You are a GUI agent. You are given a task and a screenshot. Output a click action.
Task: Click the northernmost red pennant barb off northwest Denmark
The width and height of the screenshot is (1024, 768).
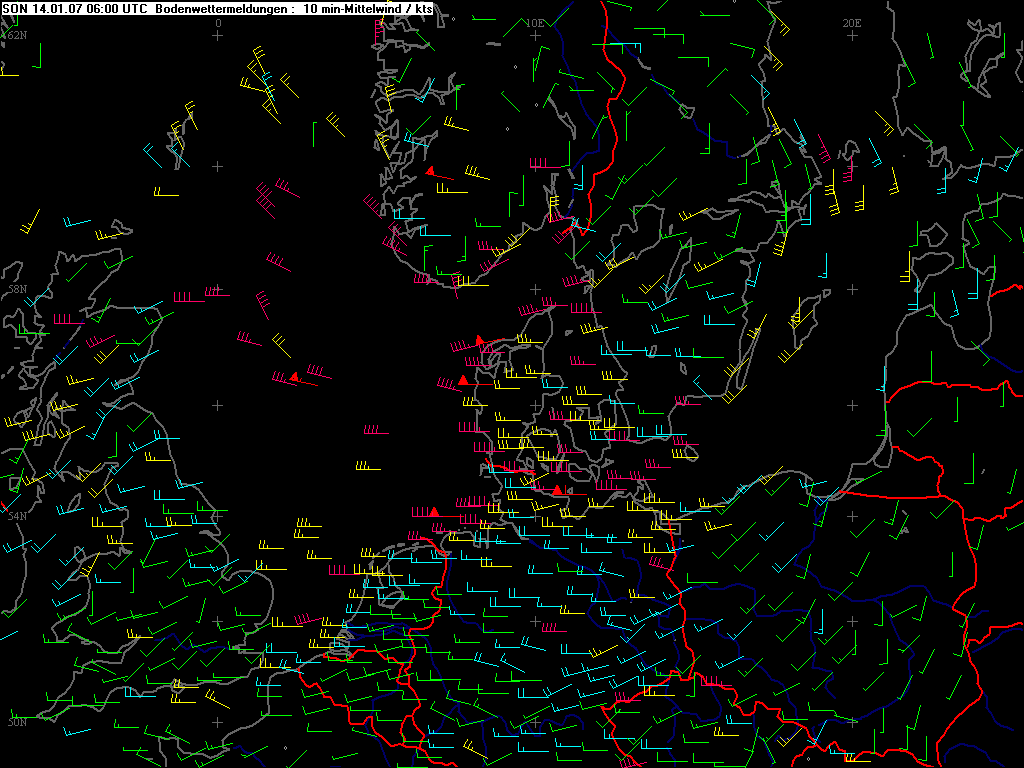tap(480, 341)
